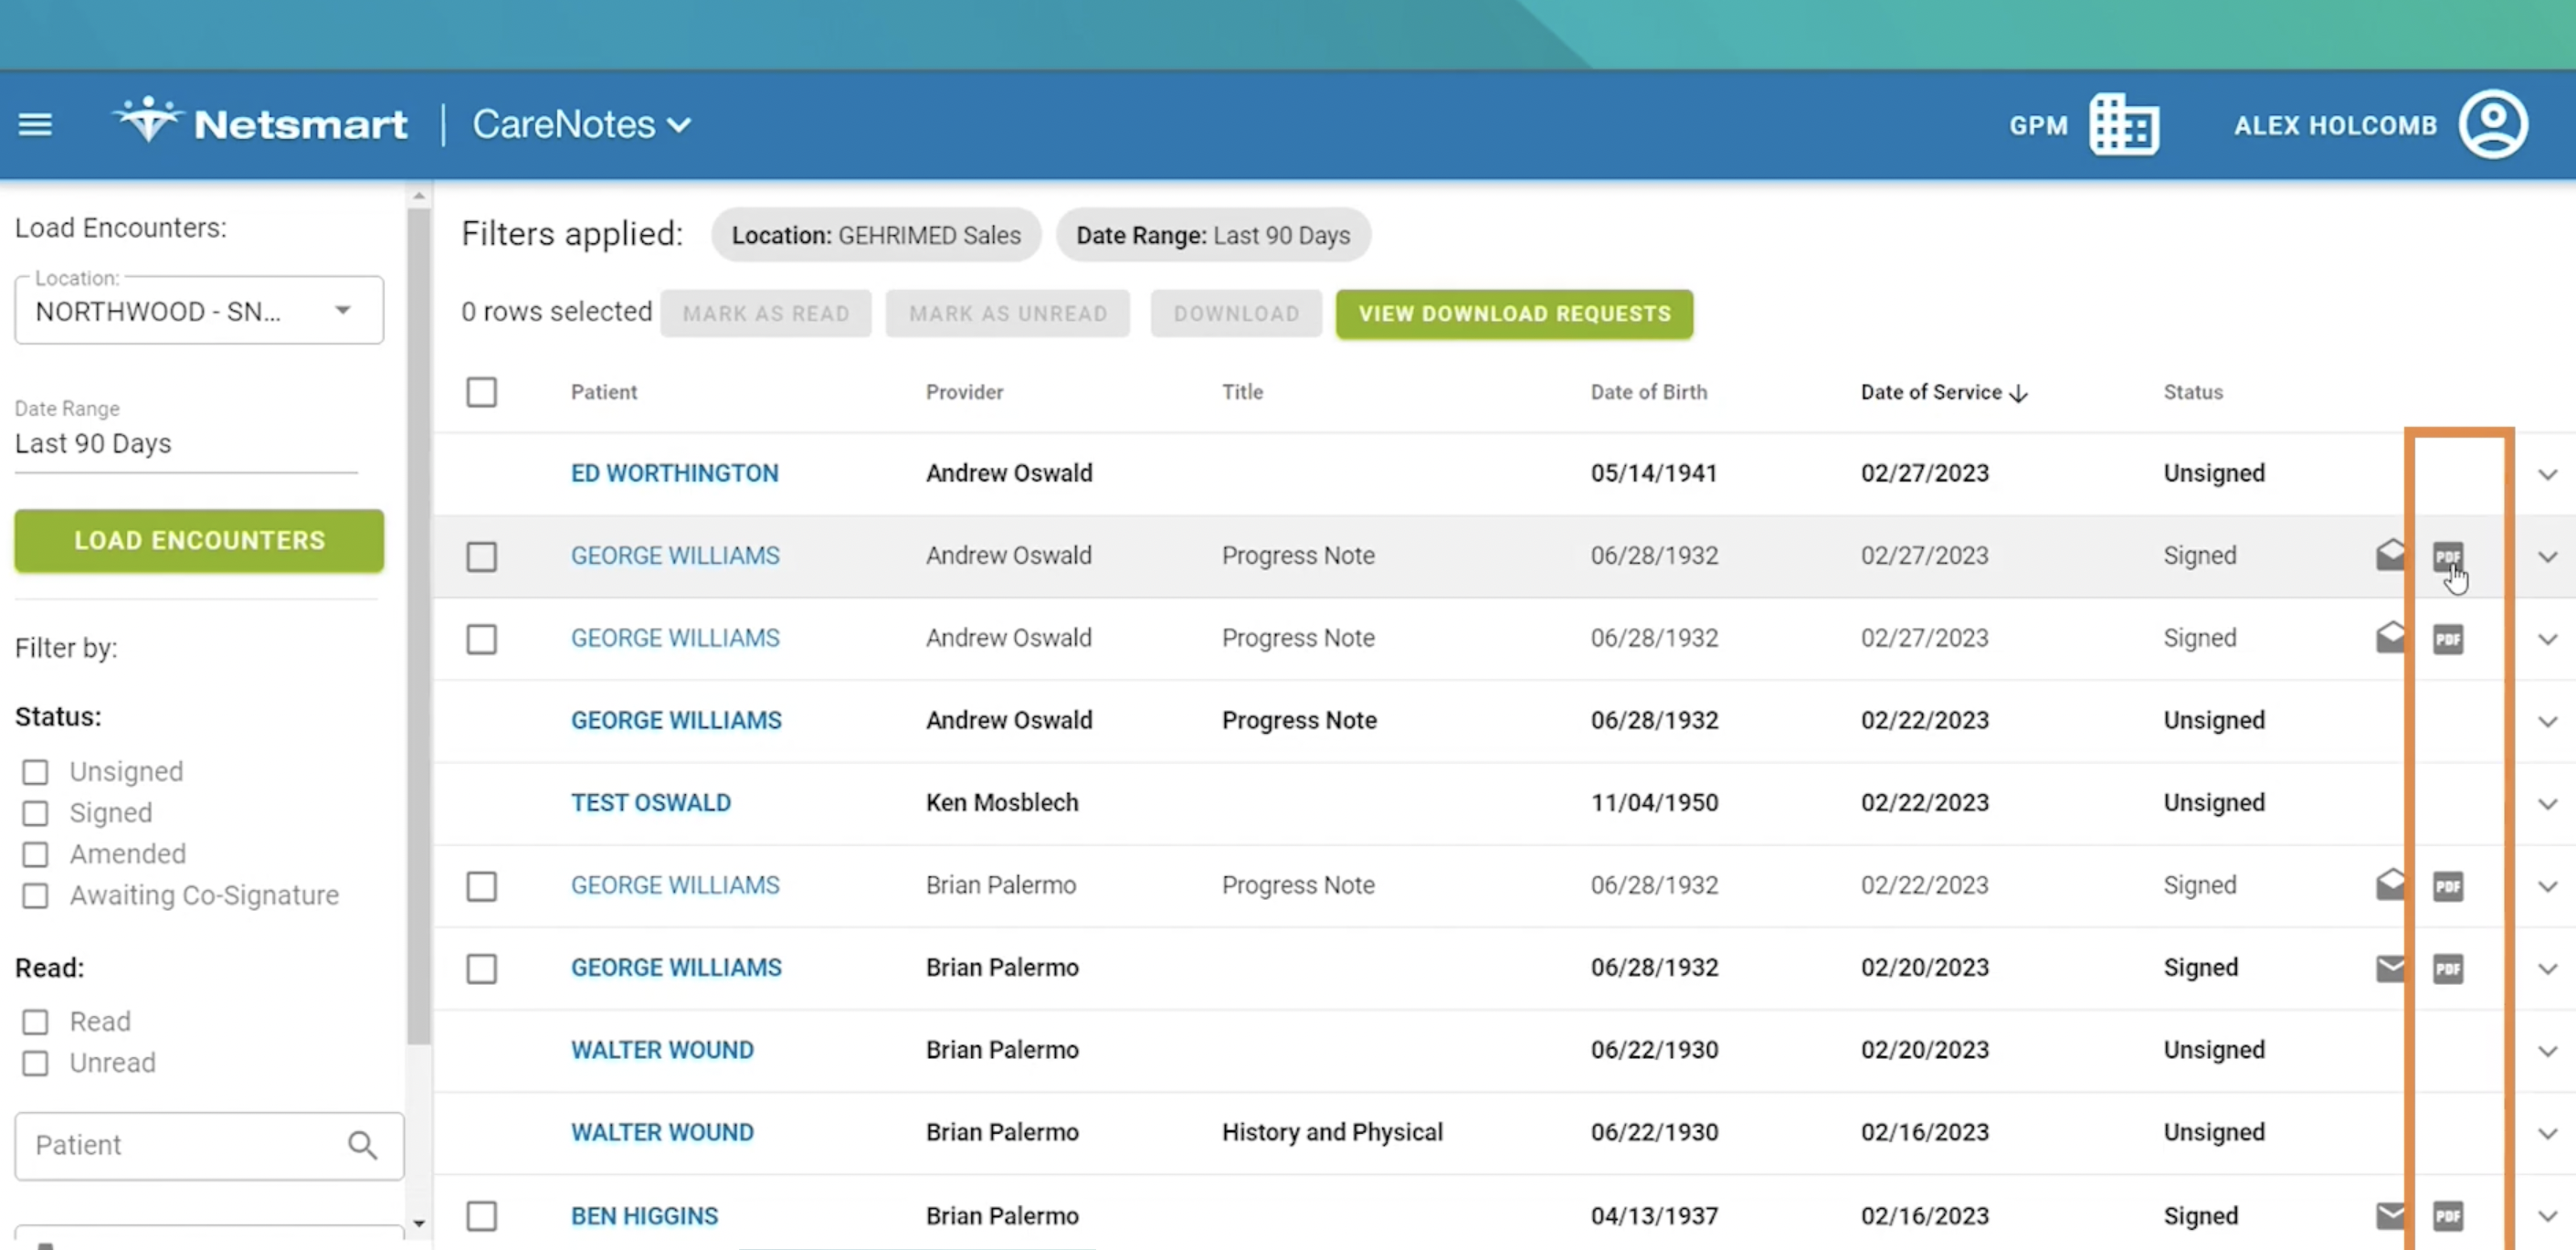Click PDF icon for Ben Higgins row
2576x1250 pixels.
[2447, 1216]
